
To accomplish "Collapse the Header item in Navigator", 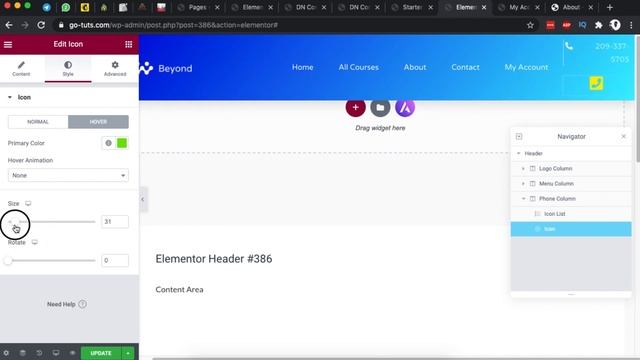I will (518, 153).
